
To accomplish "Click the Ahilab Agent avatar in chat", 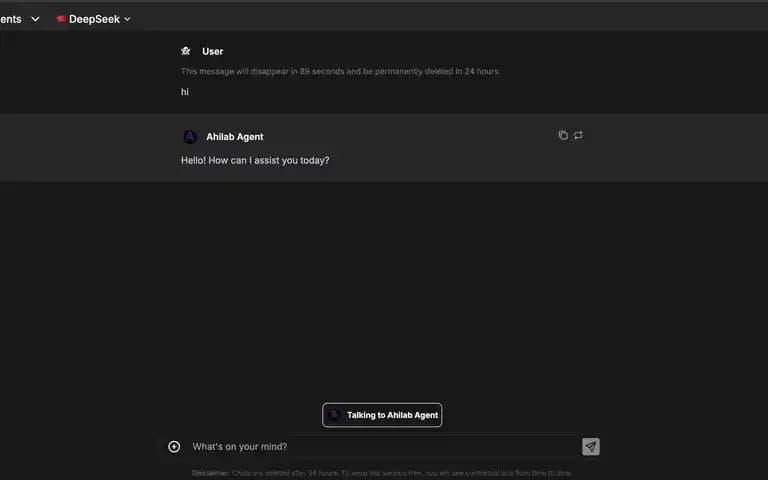I will [190, 137].
